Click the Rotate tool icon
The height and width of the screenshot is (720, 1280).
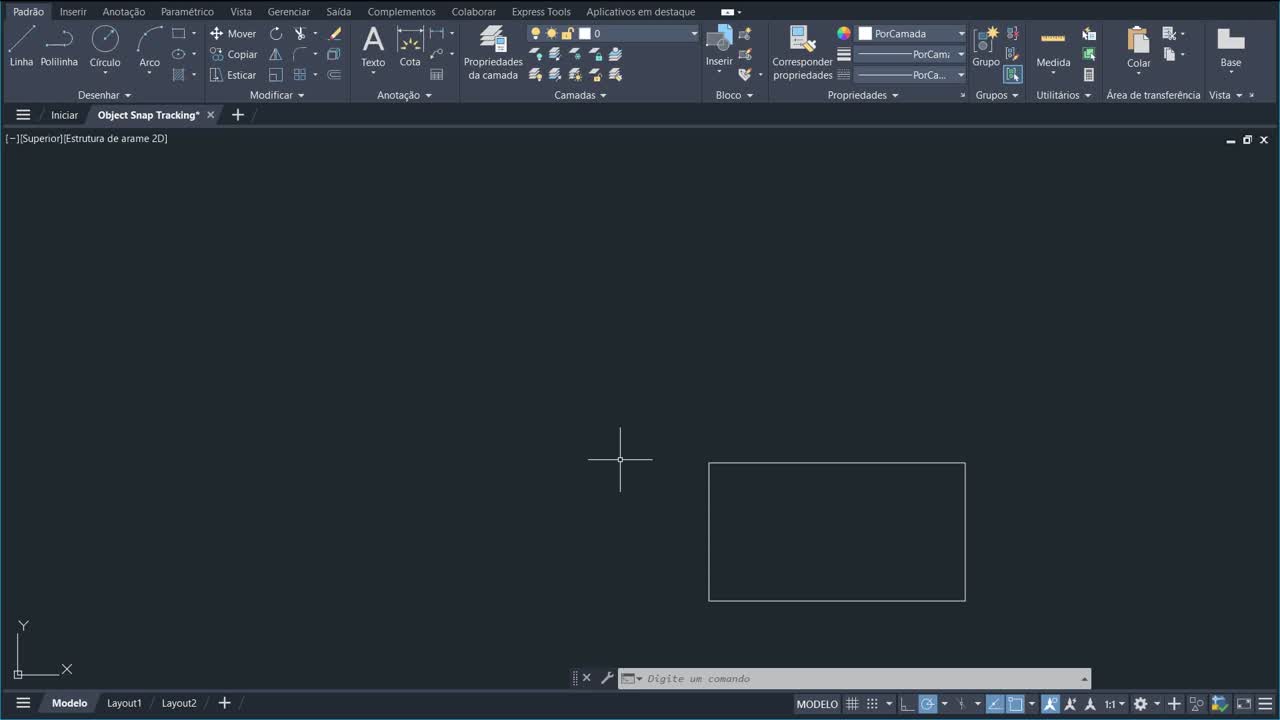click(x=276, y=34)
